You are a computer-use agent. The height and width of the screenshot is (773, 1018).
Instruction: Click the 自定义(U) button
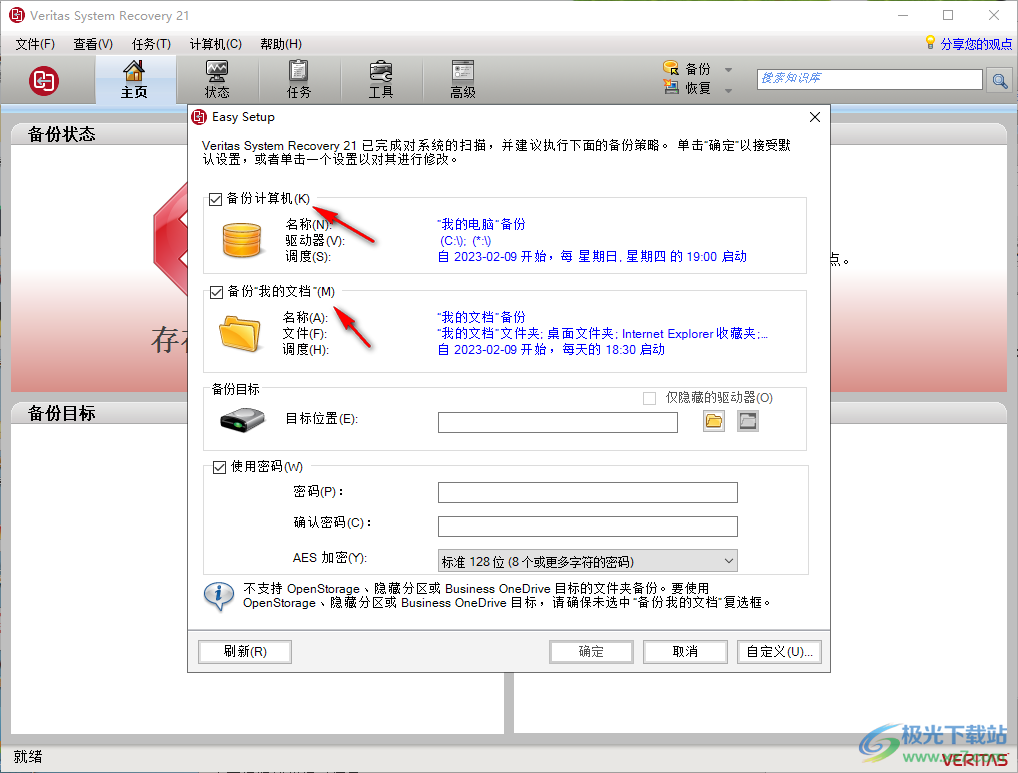pos(779,651)
